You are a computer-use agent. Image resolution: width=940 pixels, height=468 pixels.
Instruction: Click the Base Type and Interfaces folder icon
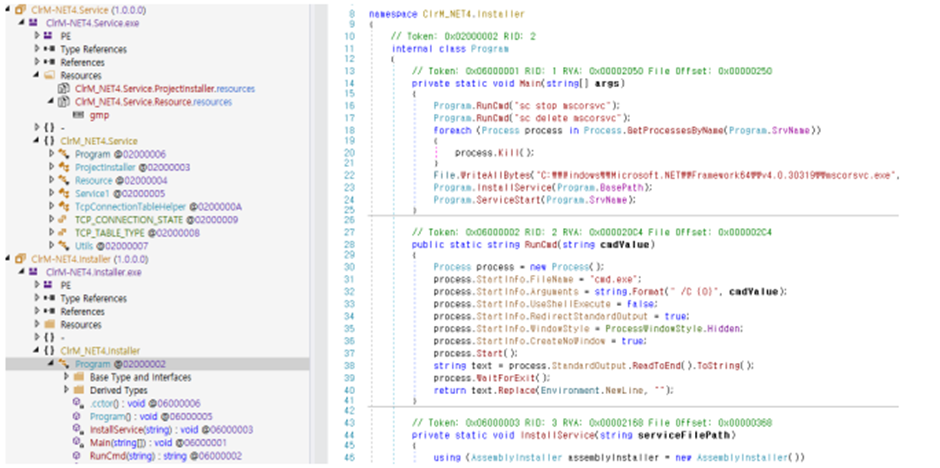click(x=78, y=376)
